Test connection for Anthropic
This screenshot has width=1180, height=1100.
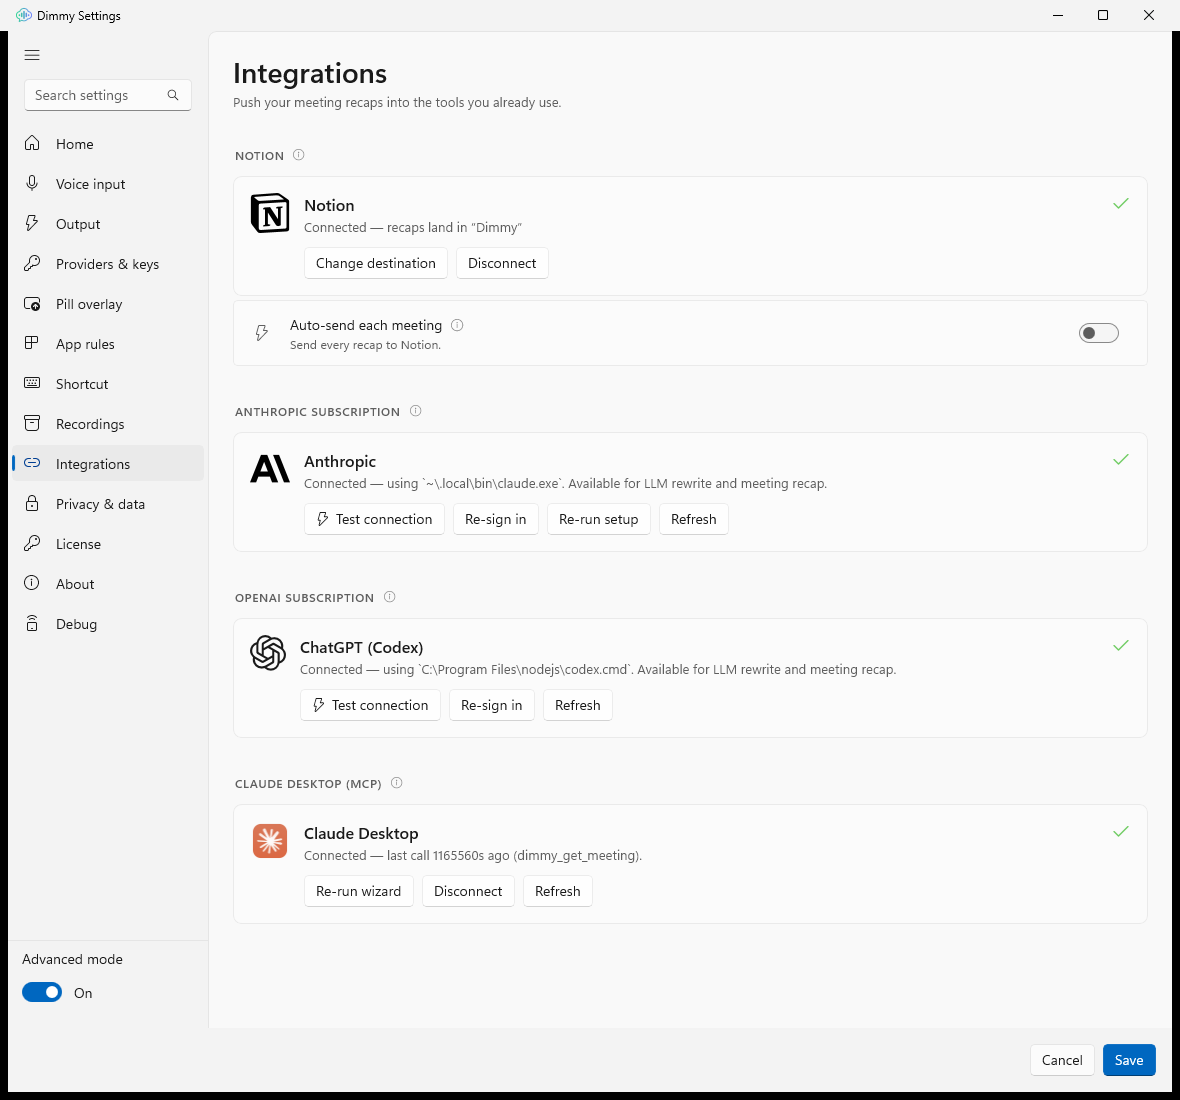tap(374, 518)
